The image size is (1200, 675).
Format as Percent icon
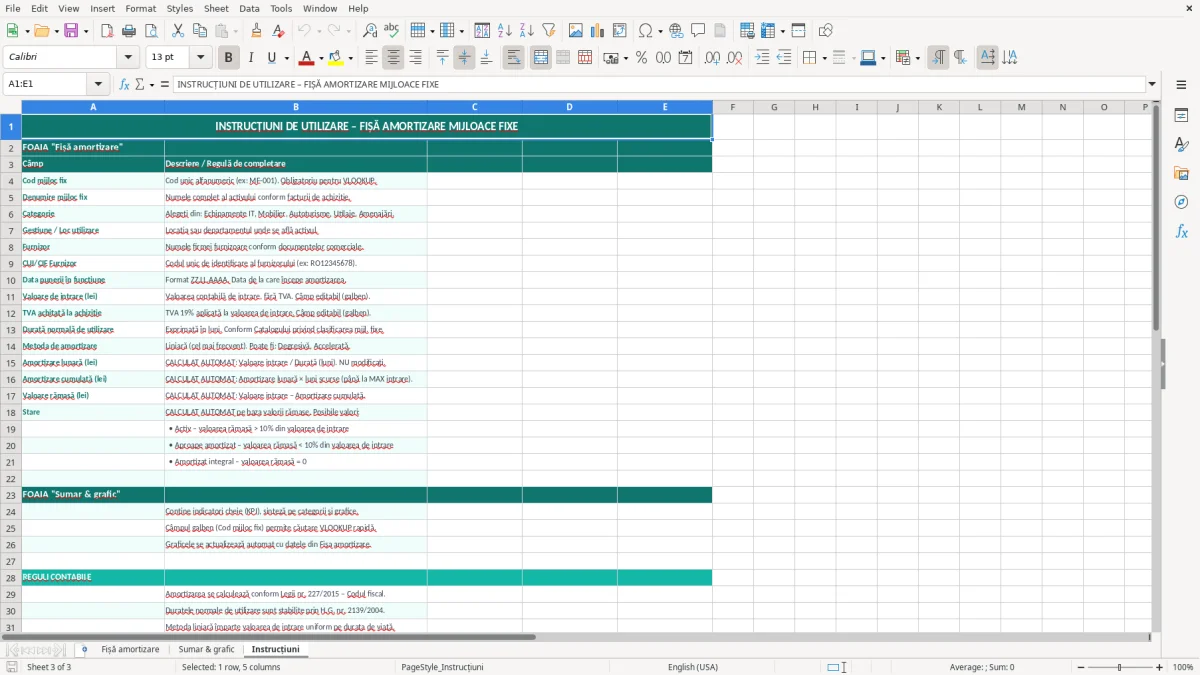pos(641,58)
